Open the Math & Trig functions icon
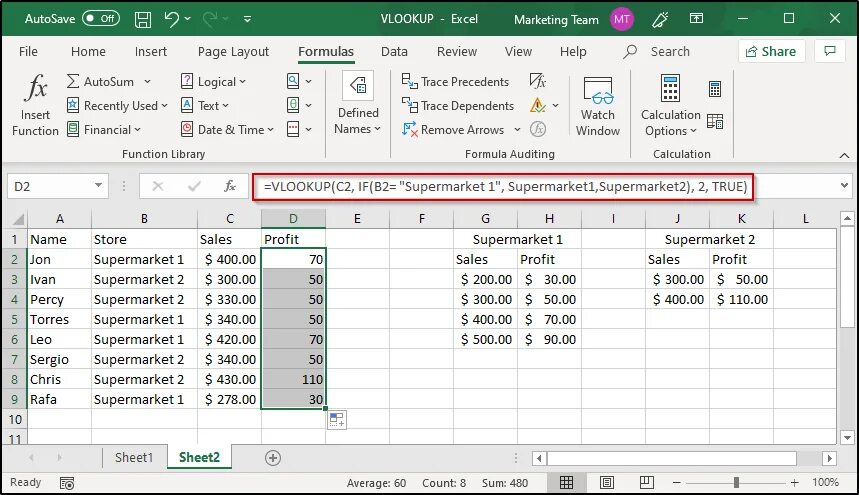This screenshot has height=495, width=859. point(293,105)
